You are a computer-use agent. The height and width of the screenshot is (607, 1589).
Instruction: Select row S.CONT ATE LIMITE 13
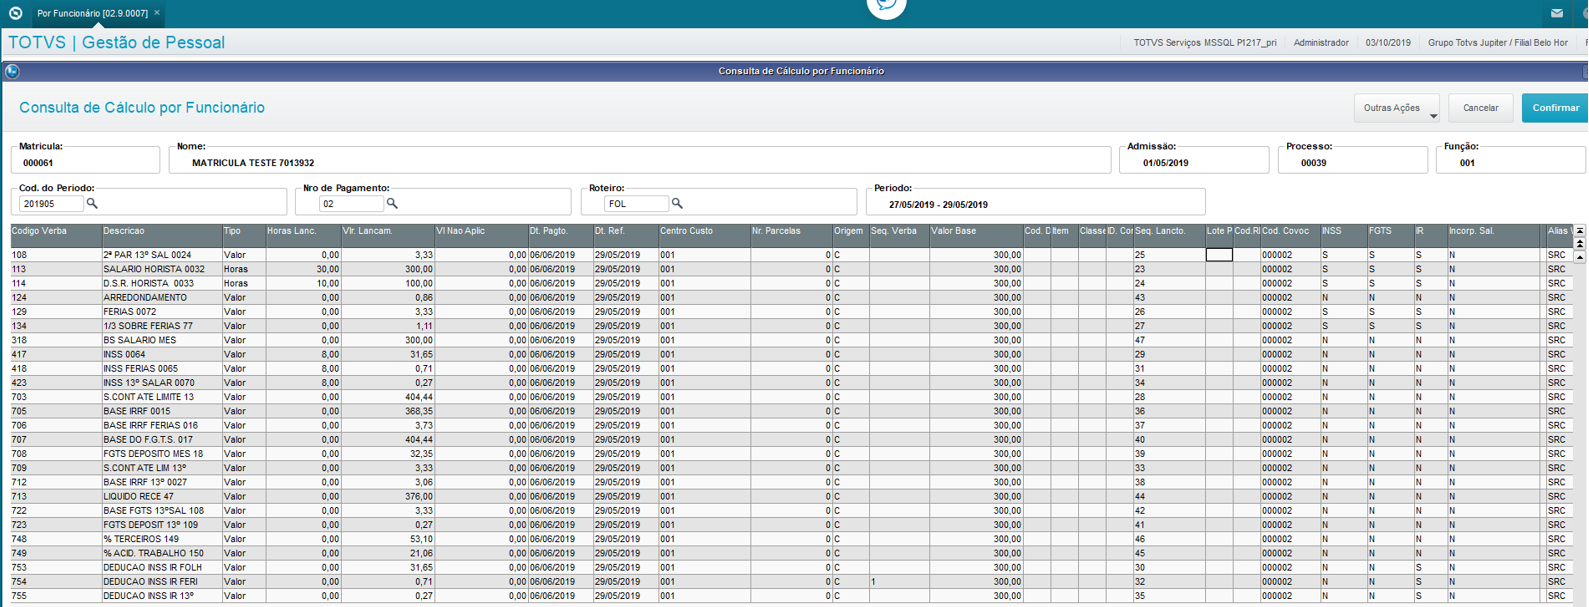coord(791,397)
